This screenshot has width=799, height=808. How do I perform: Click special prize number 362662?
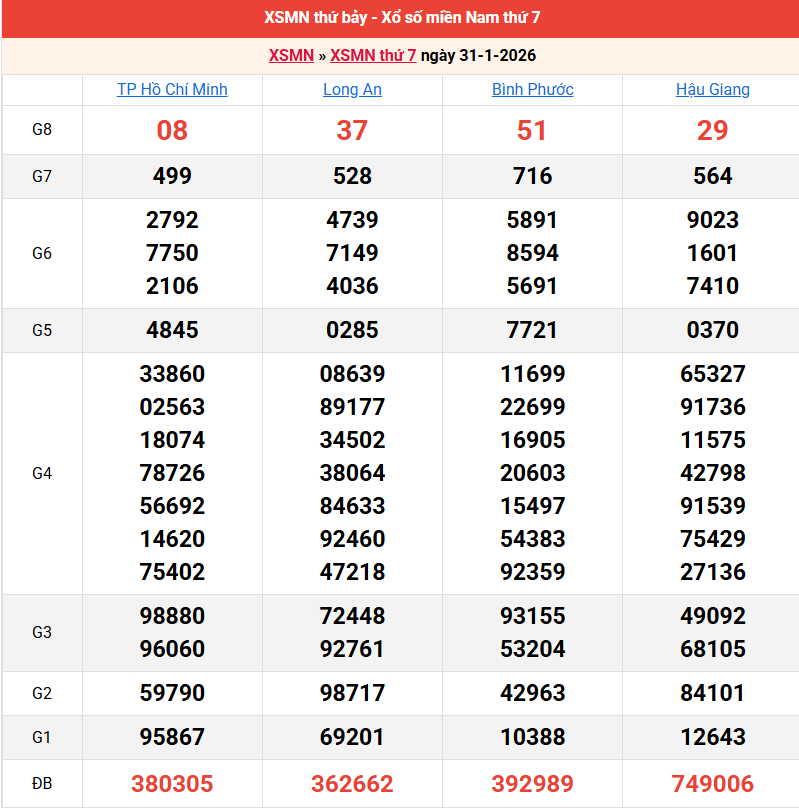(352, 783)
